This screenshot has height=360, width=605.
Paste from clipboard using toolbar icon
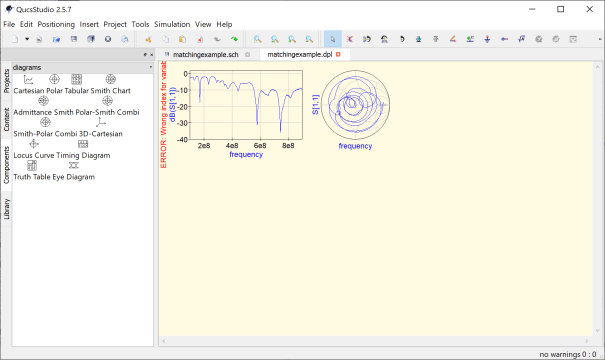(x=183, y=39)
